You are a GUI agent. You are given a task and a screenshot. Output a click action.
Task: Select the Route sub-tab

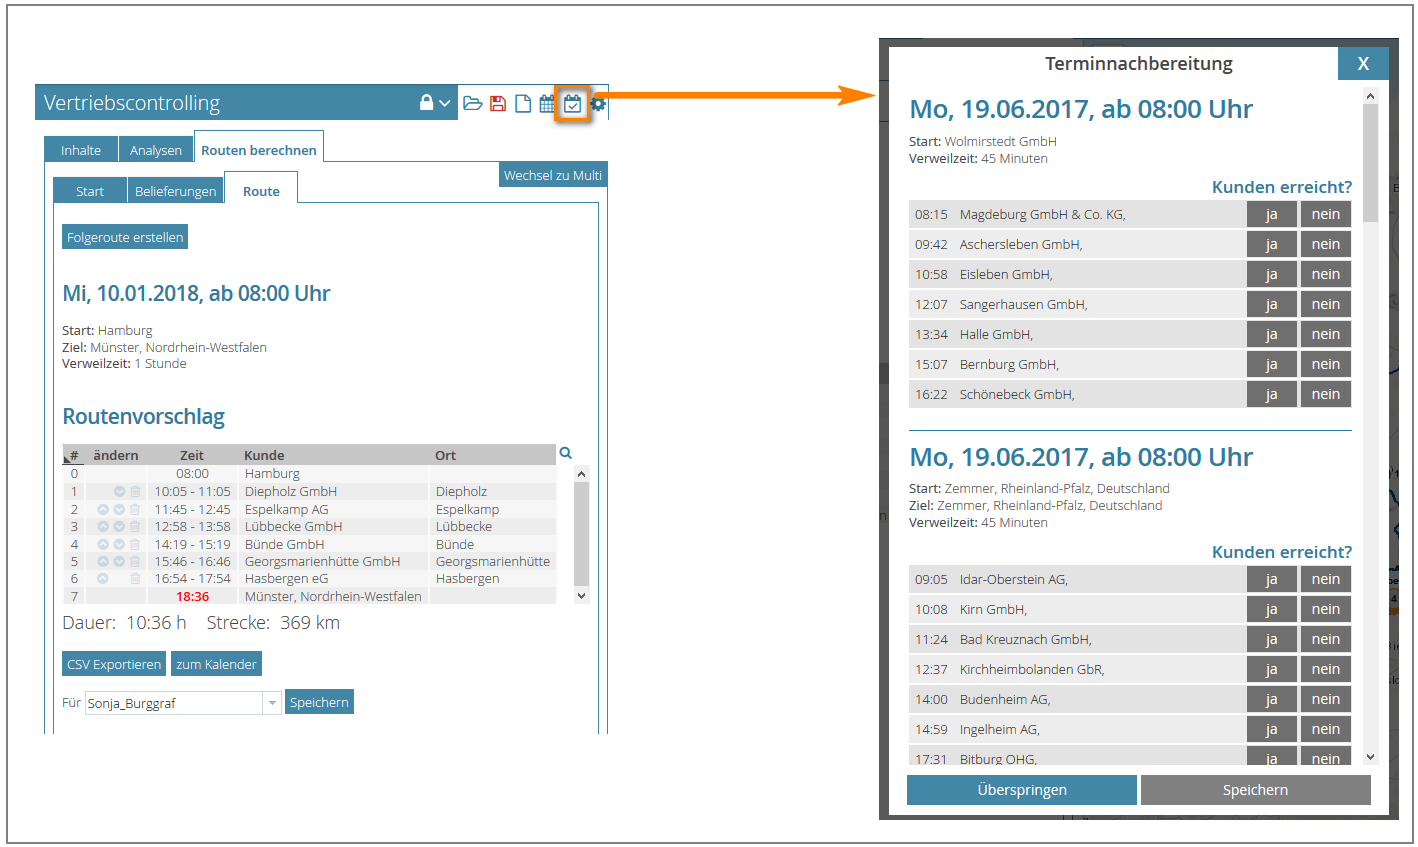point(261,191)
